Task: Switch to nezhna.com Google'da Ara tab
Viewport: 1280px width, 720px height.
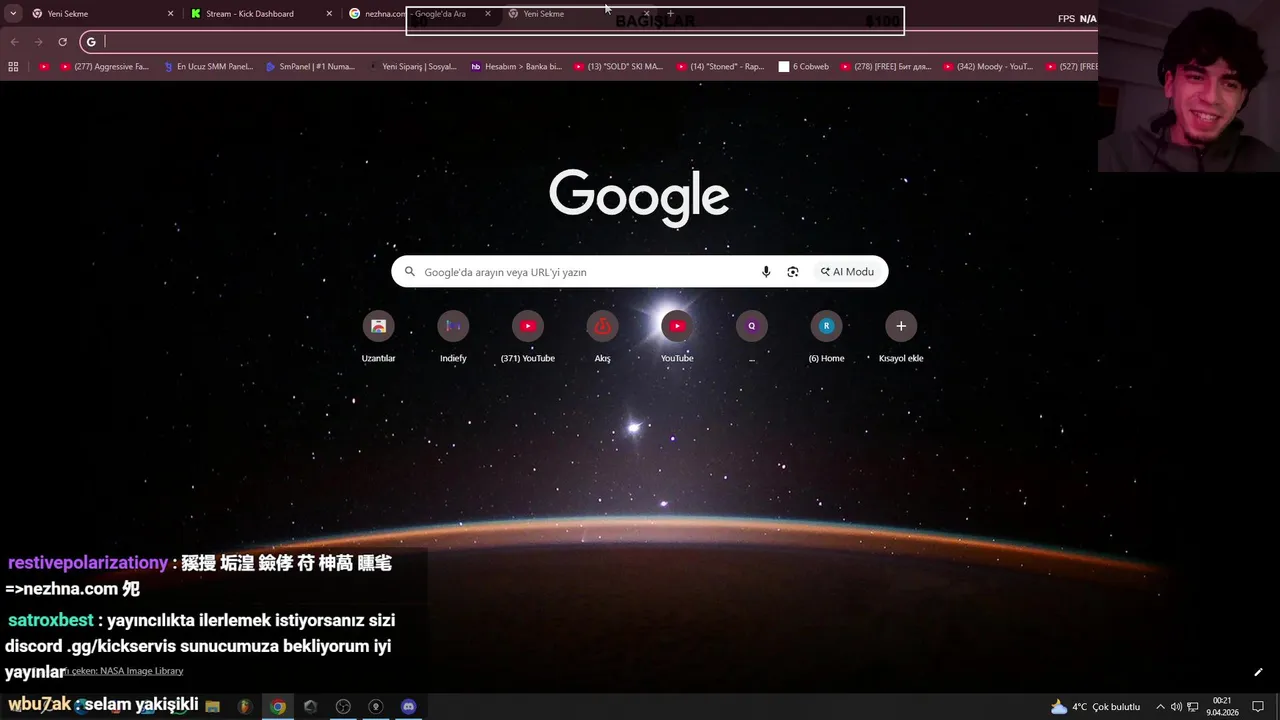Action: [420, 14]
